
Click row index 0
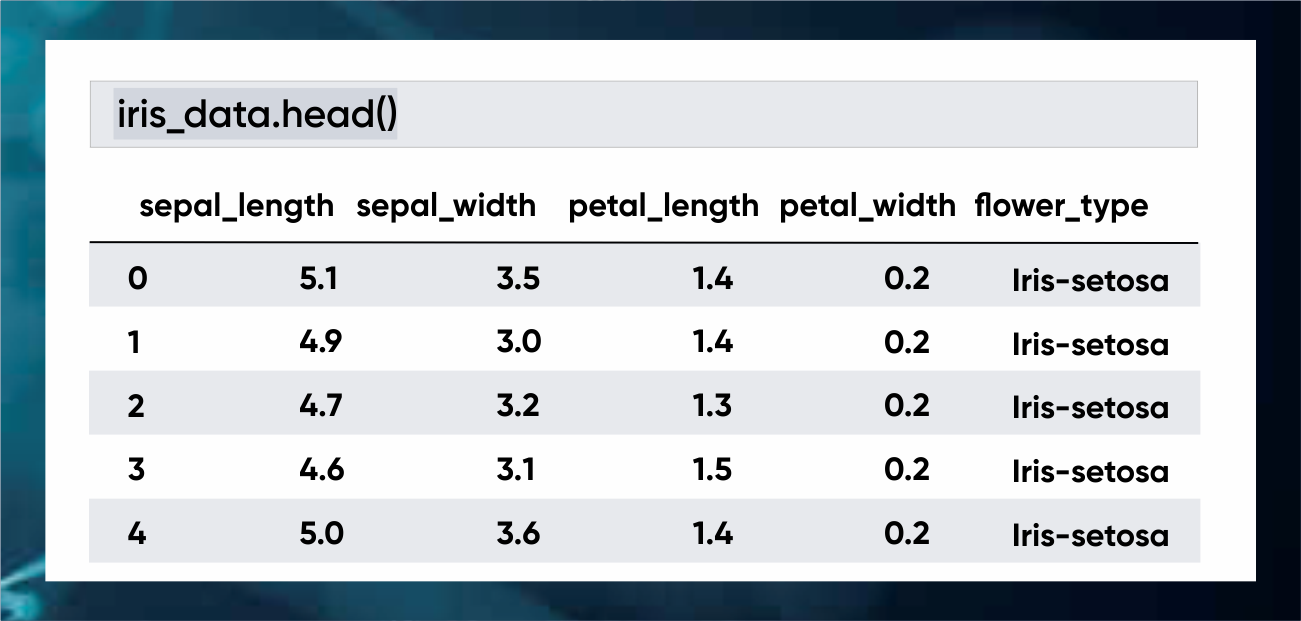coord(137,278)
